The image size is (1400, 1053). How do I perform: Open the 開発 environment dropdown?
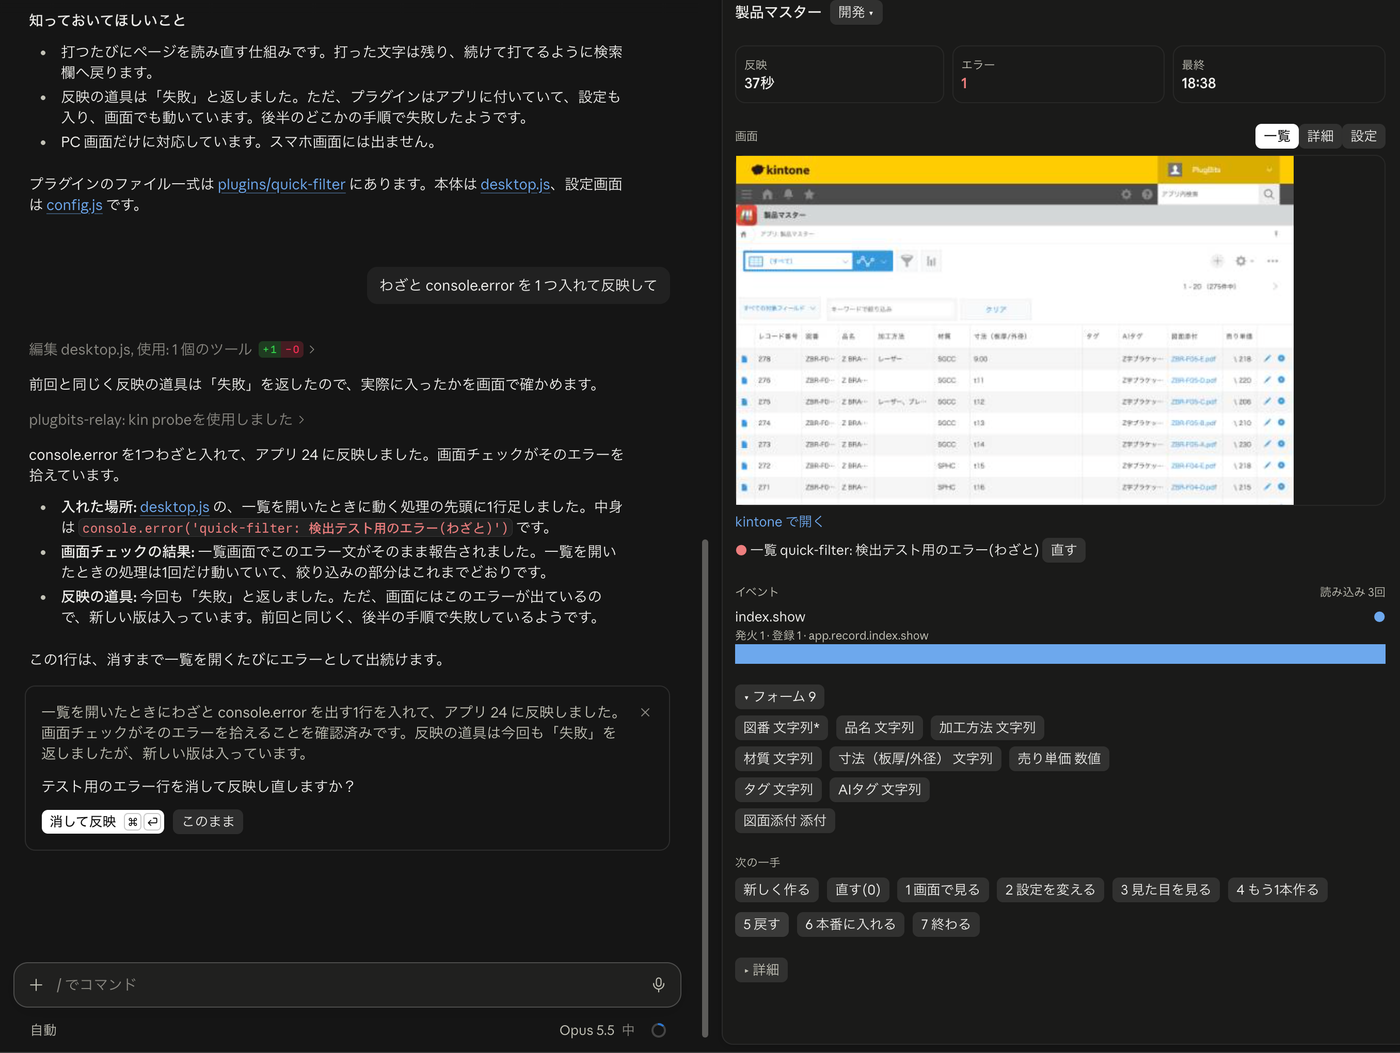[856, 13]
